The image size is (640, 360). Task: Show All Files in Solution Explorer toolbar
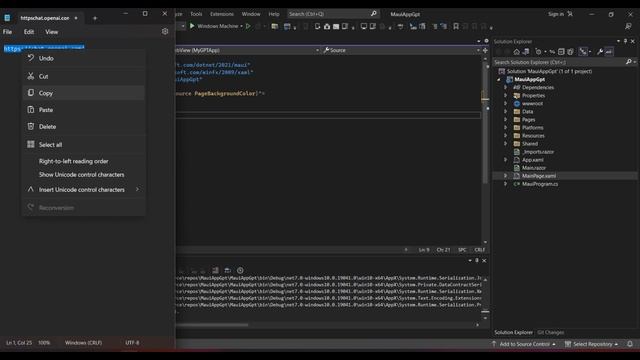pyautogui.click(x=570, y=52)
